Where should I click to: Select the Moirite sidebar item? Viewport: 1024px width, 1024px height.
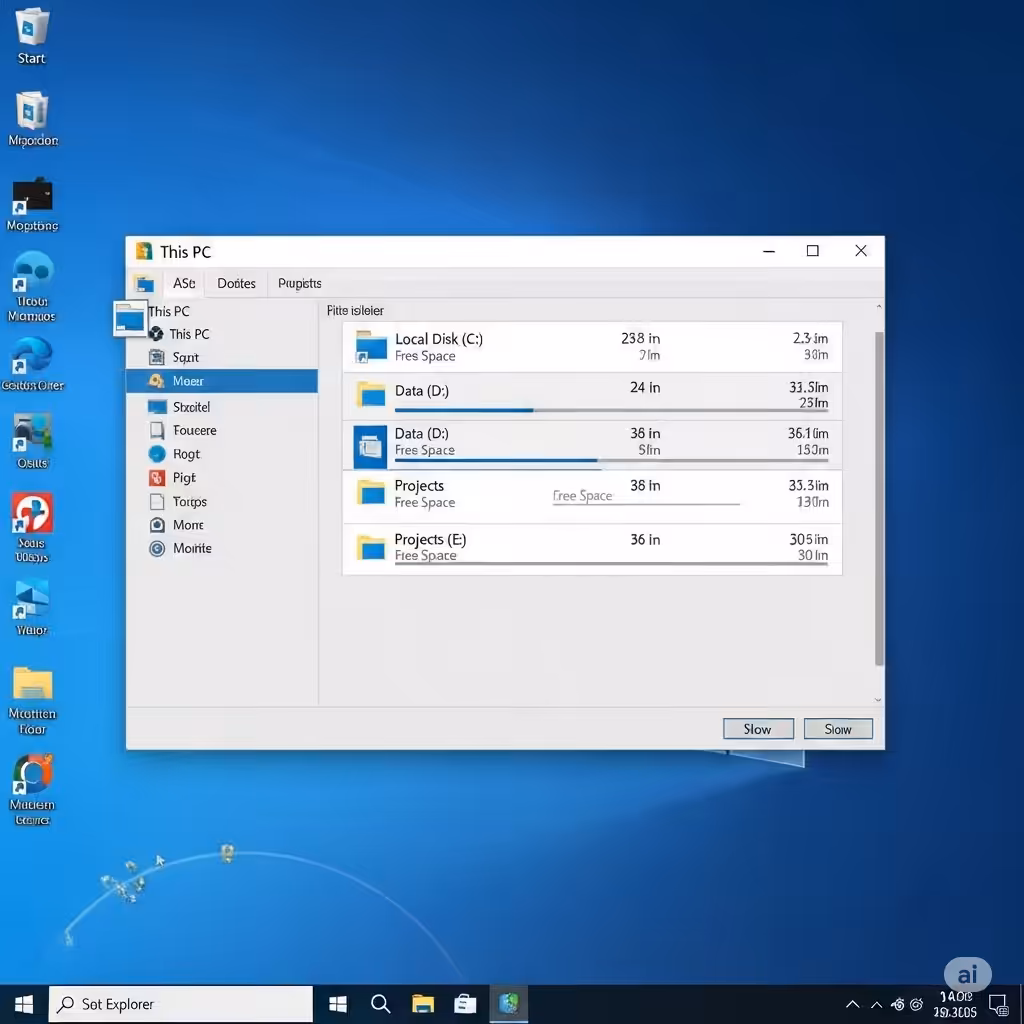pos(192,549)
